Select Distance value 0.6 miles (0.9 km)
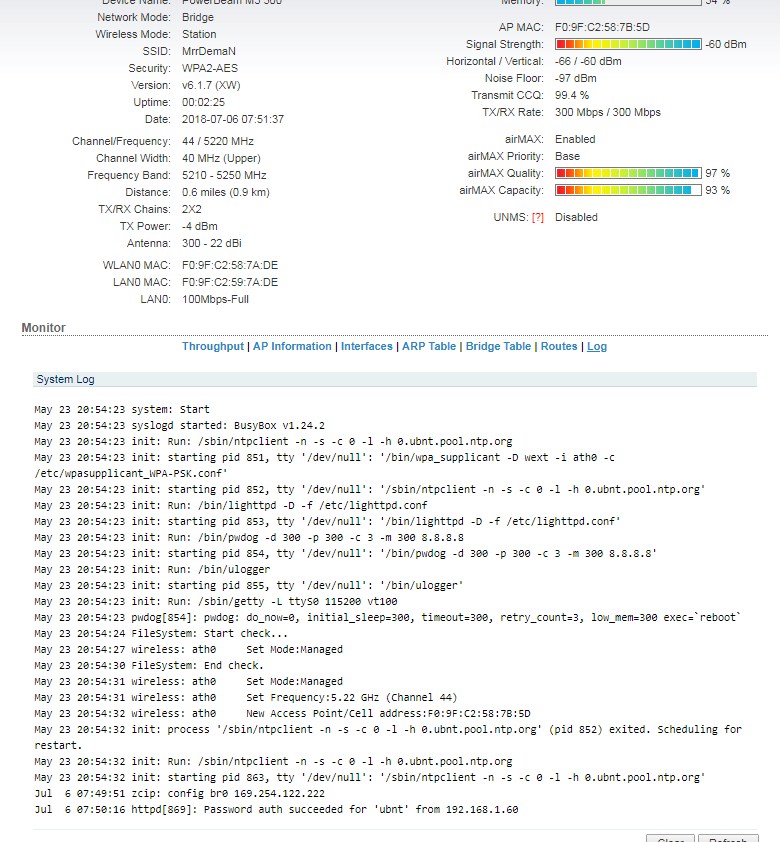Screen dimensions: 780x842 226,192
